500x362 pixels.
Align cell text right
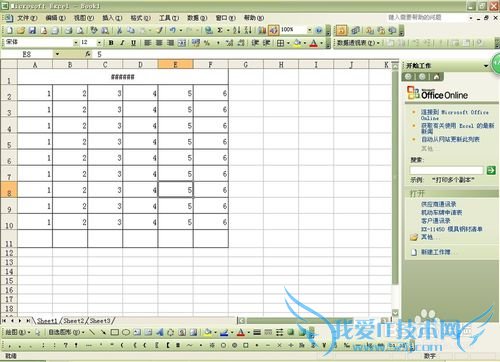pyautogui.click(x=170, y=43)
